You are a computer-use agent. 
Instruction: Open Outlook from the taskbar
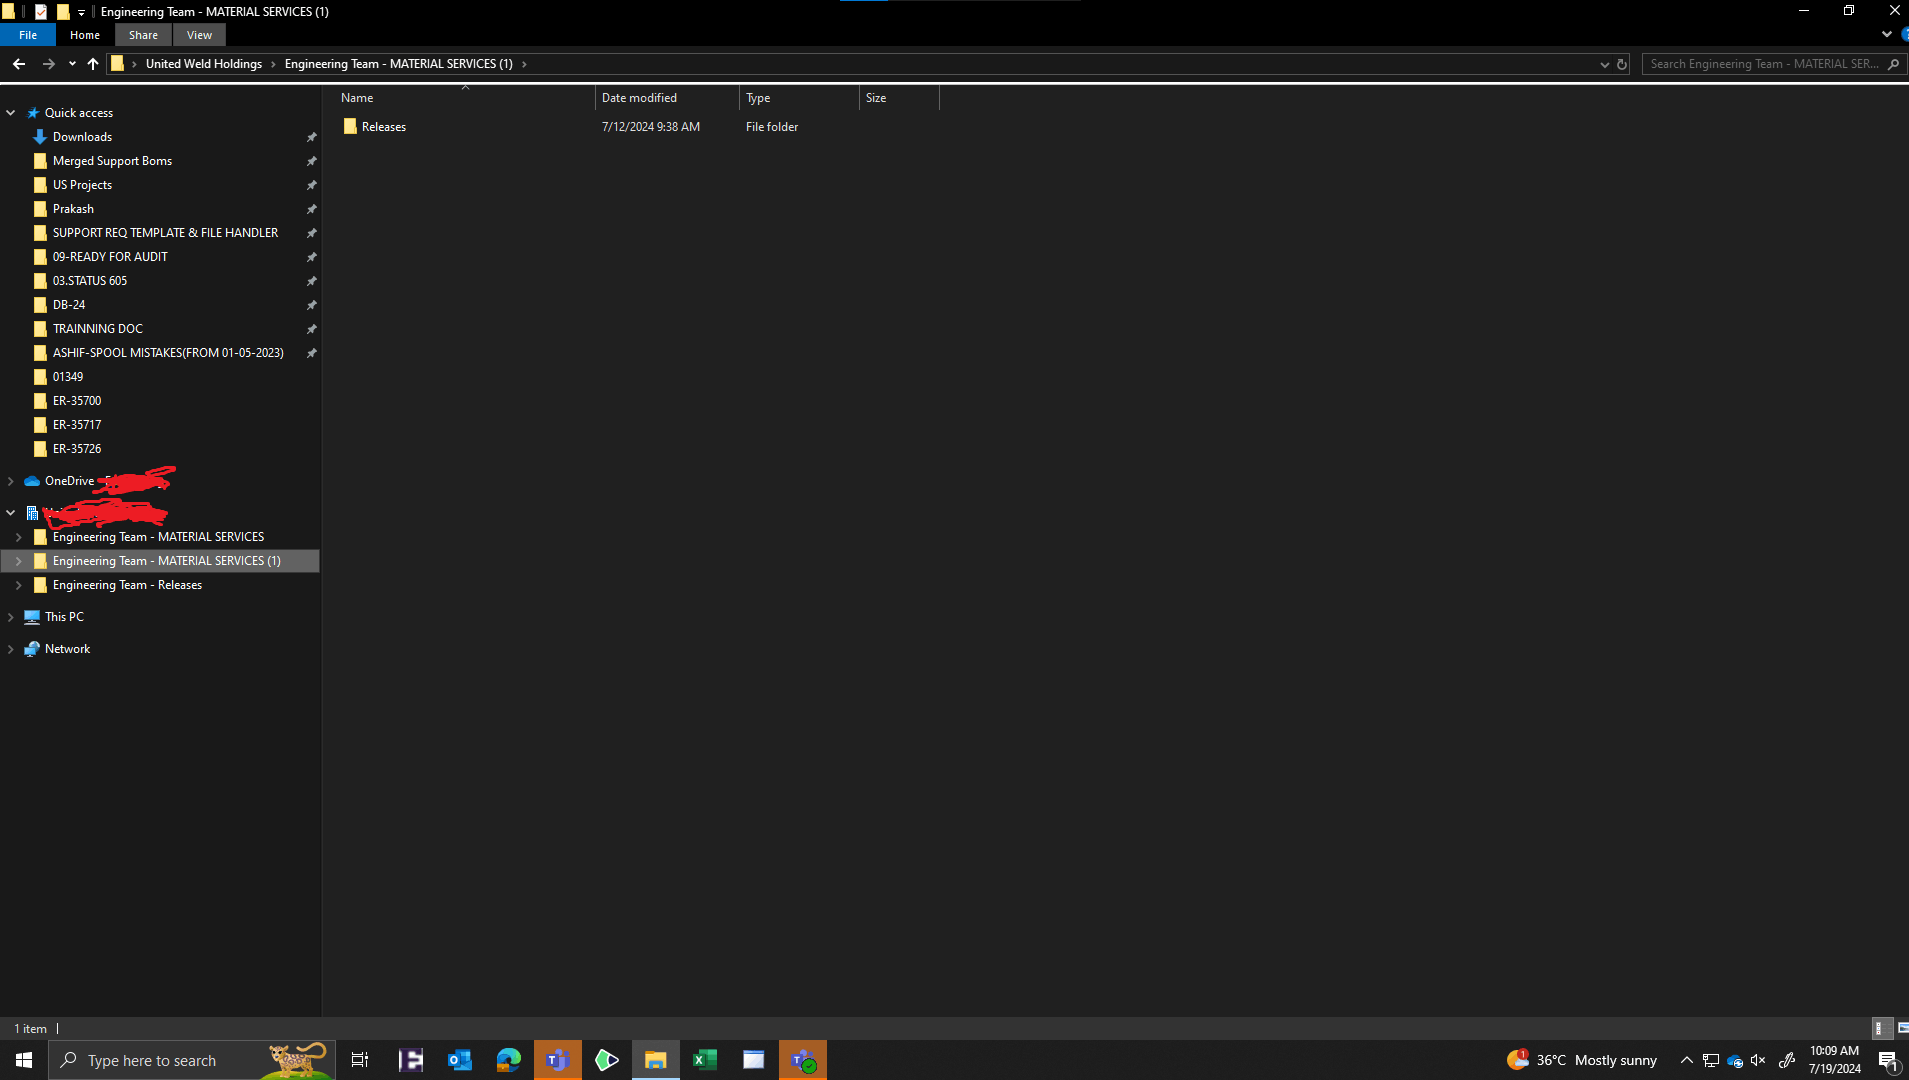tap(460, 1060)
